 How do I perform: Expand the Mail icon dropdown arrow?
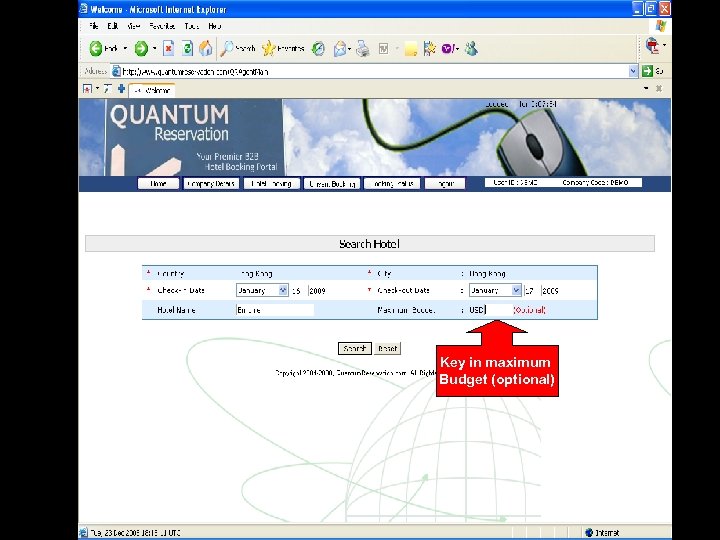click(350, 49)
